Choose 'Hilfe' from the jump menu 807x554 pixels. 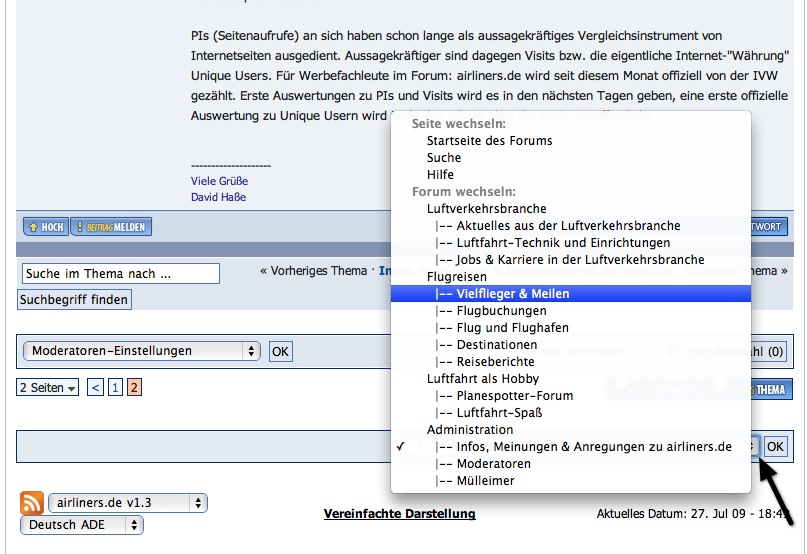(571, 175)
